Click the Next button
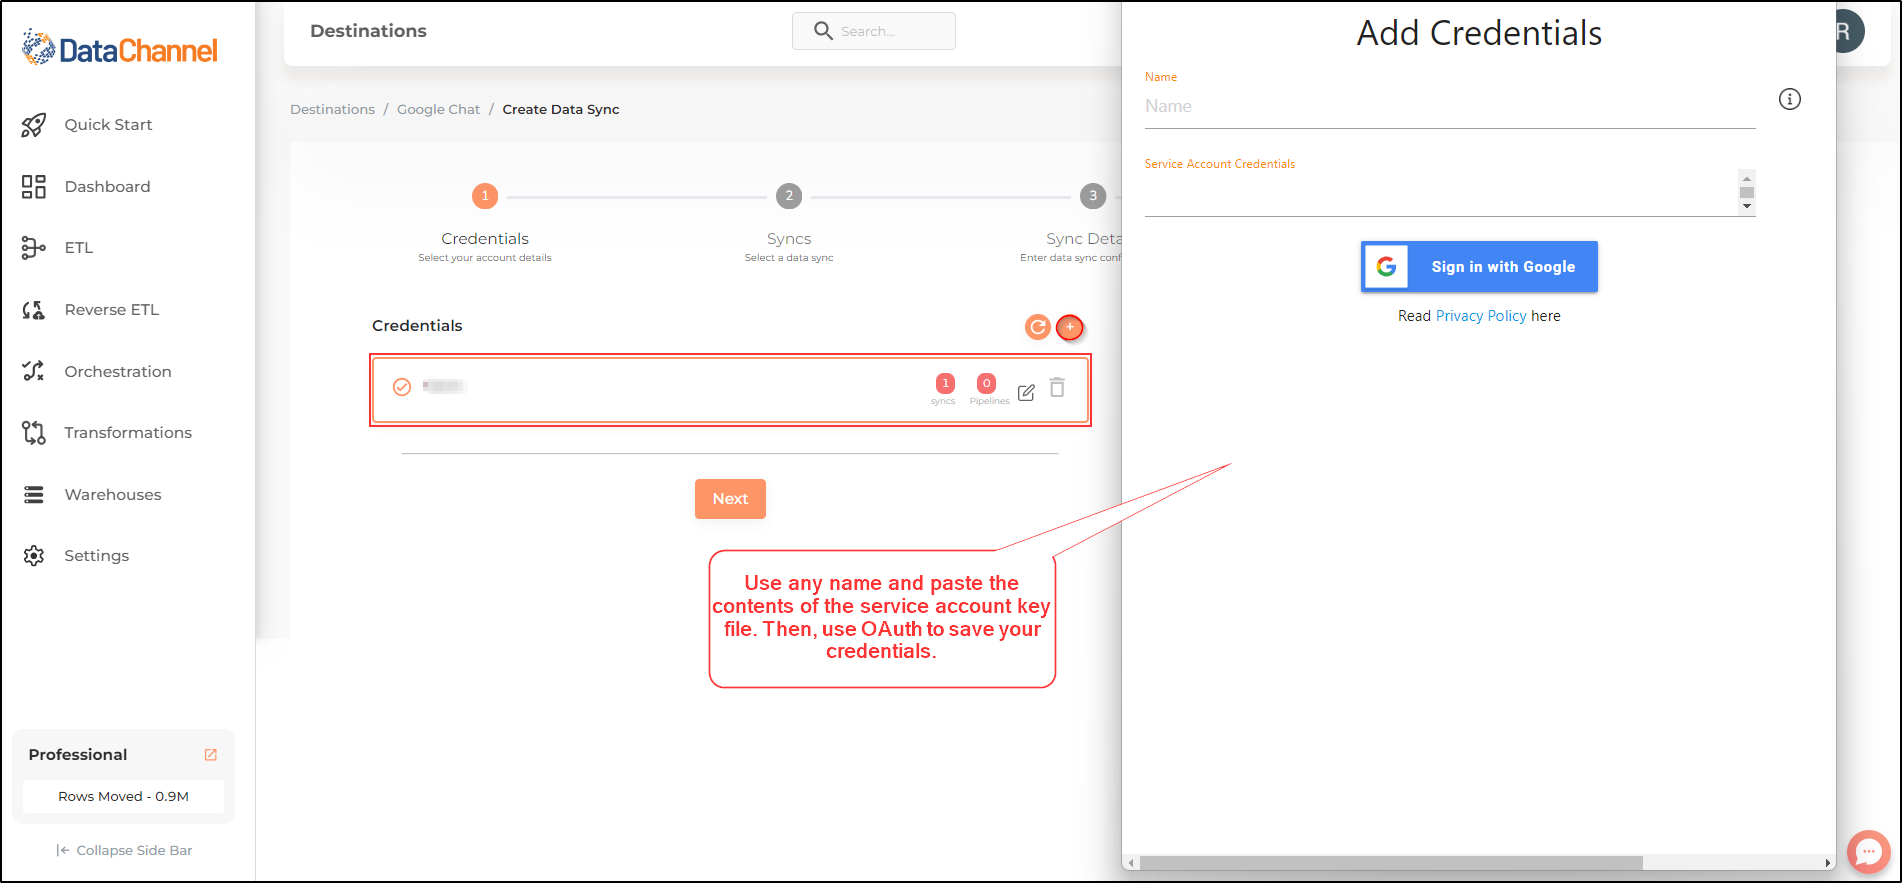1902x883 pixels. click(730, 499)
